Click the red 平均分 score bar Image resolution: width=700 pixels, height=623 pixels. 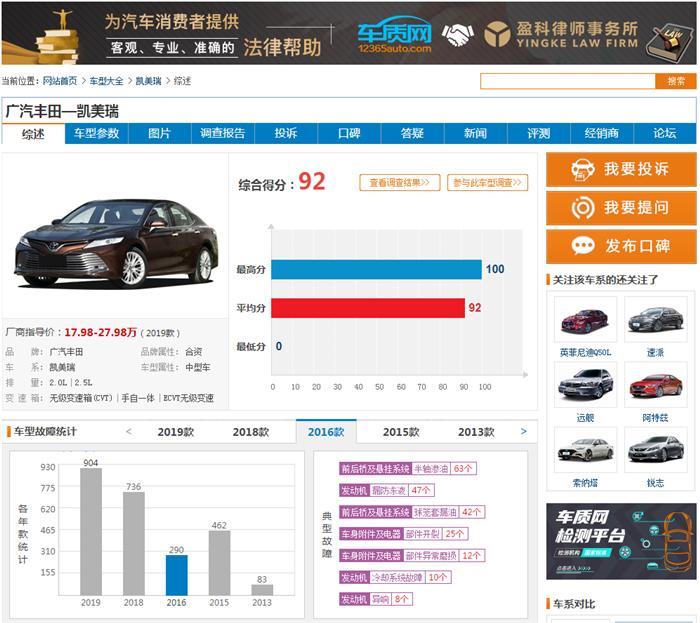pyautogui.click(x=368, y=308)
